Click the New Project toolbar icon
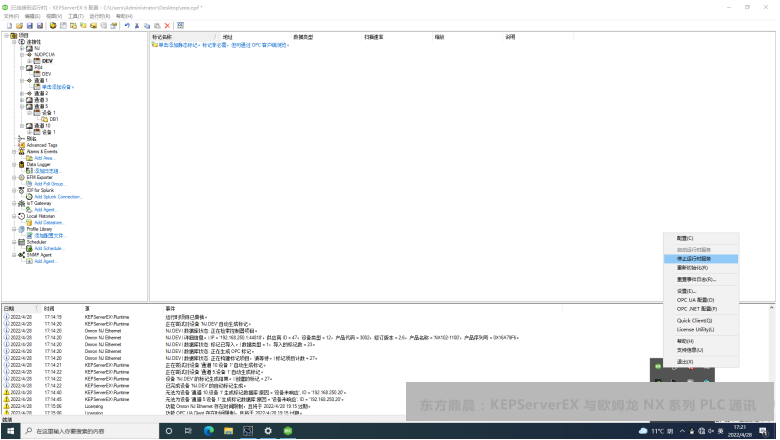Image resolution: width=780 pixels, height=440 pixels. click(9, 25)
